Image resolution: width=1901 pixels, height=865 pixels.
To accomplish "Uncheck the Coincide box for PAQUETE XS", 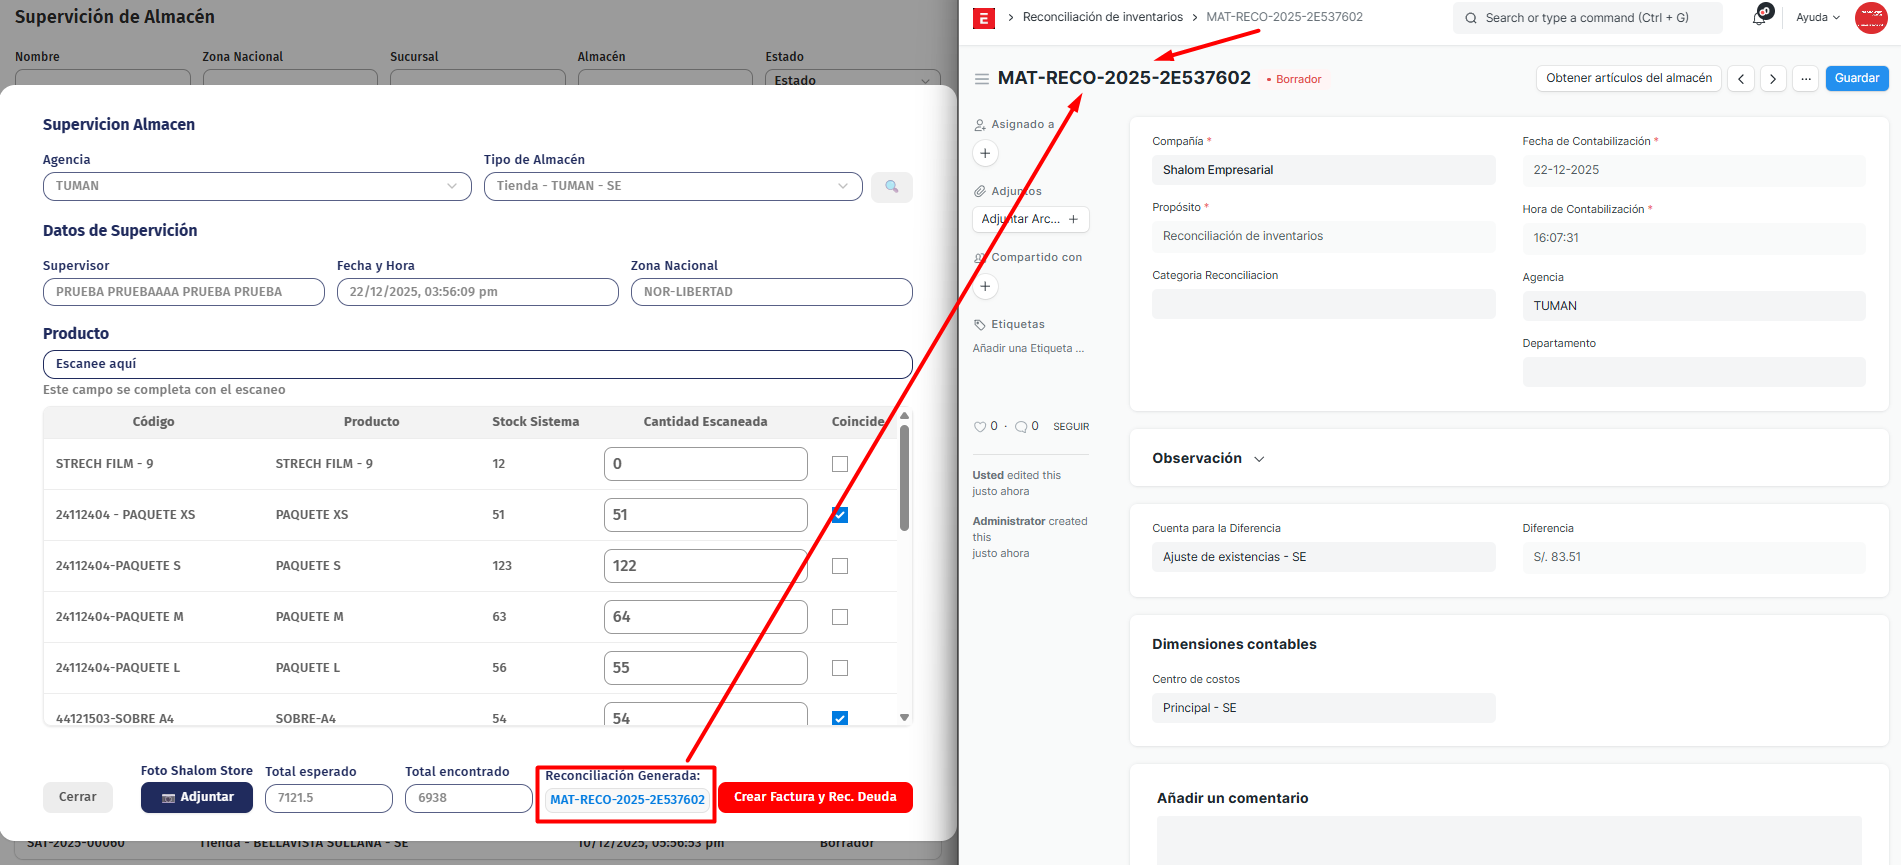I will [840, 515].
